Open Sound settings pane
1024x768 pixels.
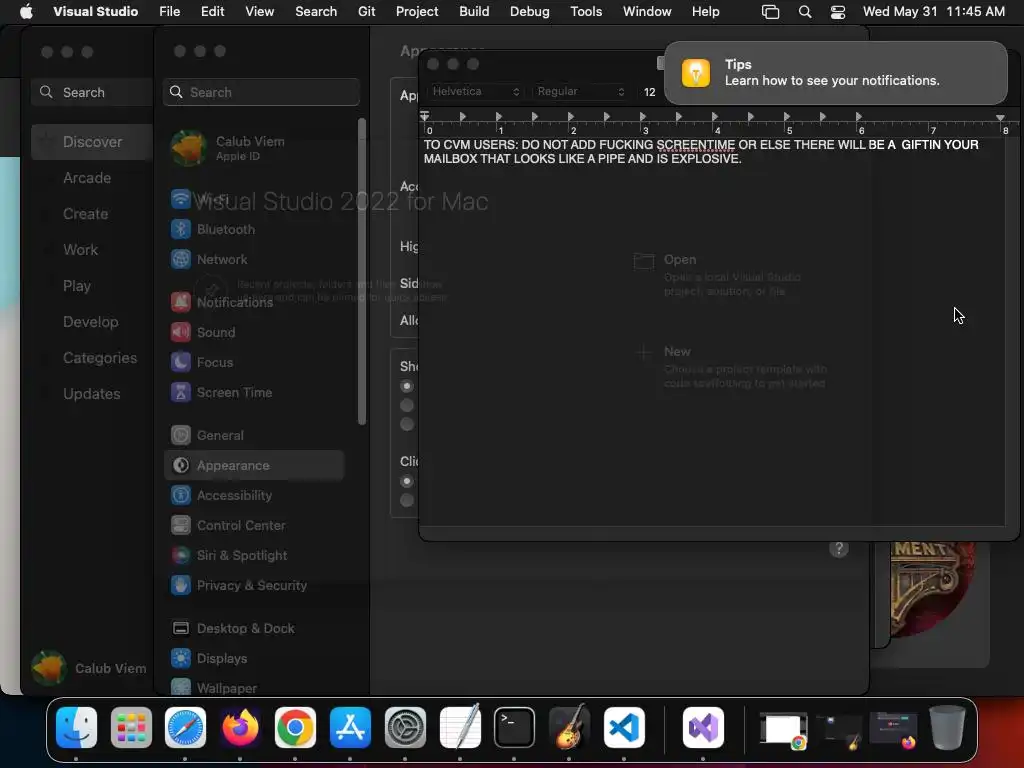(x=255, y=332)
